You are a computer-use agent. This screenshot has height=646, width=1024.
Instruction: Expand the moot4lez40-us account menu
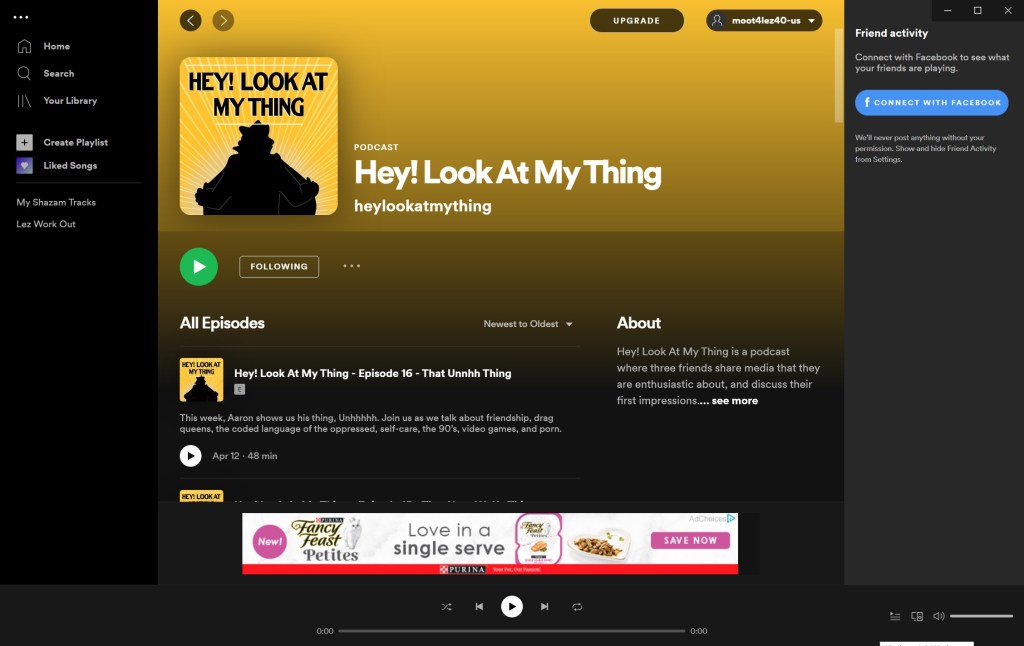(x=763, y=20)
